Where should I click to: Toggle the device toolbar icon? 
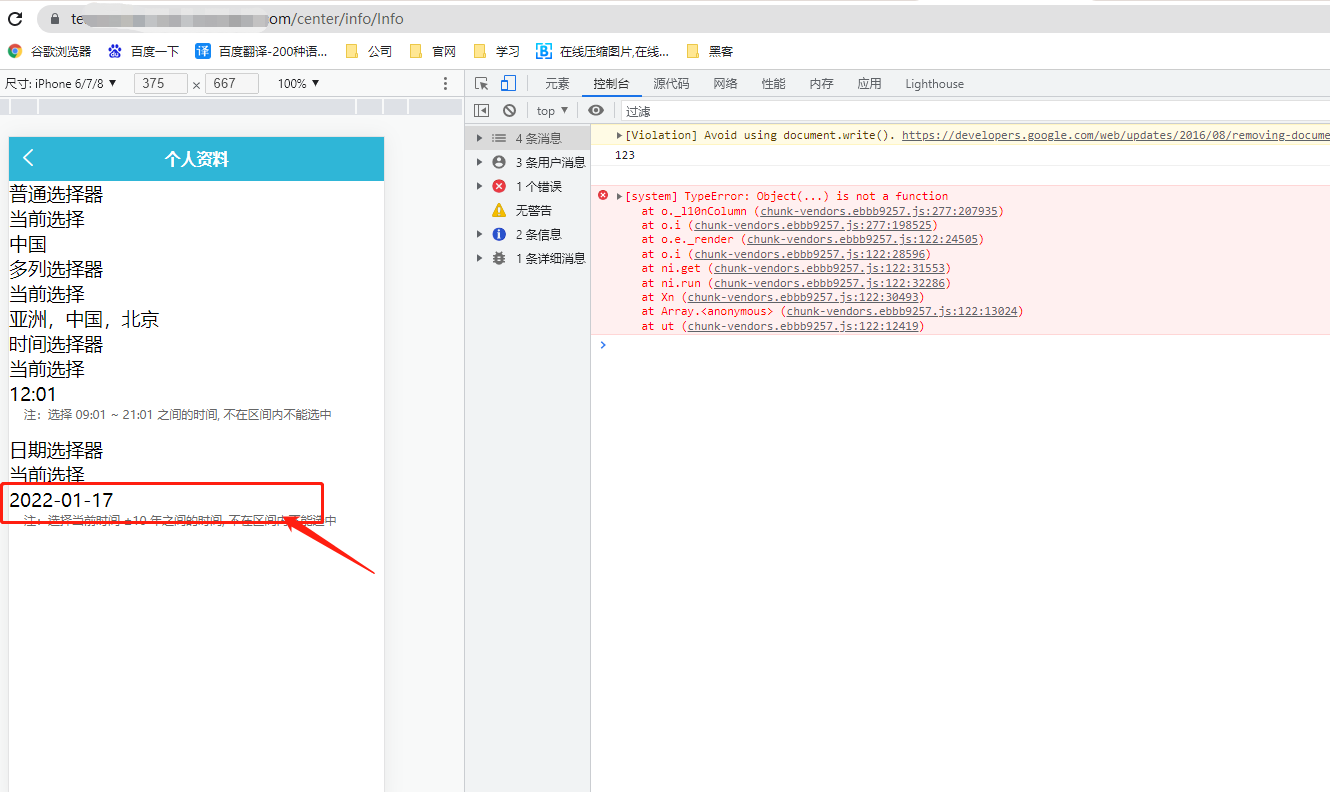(x=508, y=84)
